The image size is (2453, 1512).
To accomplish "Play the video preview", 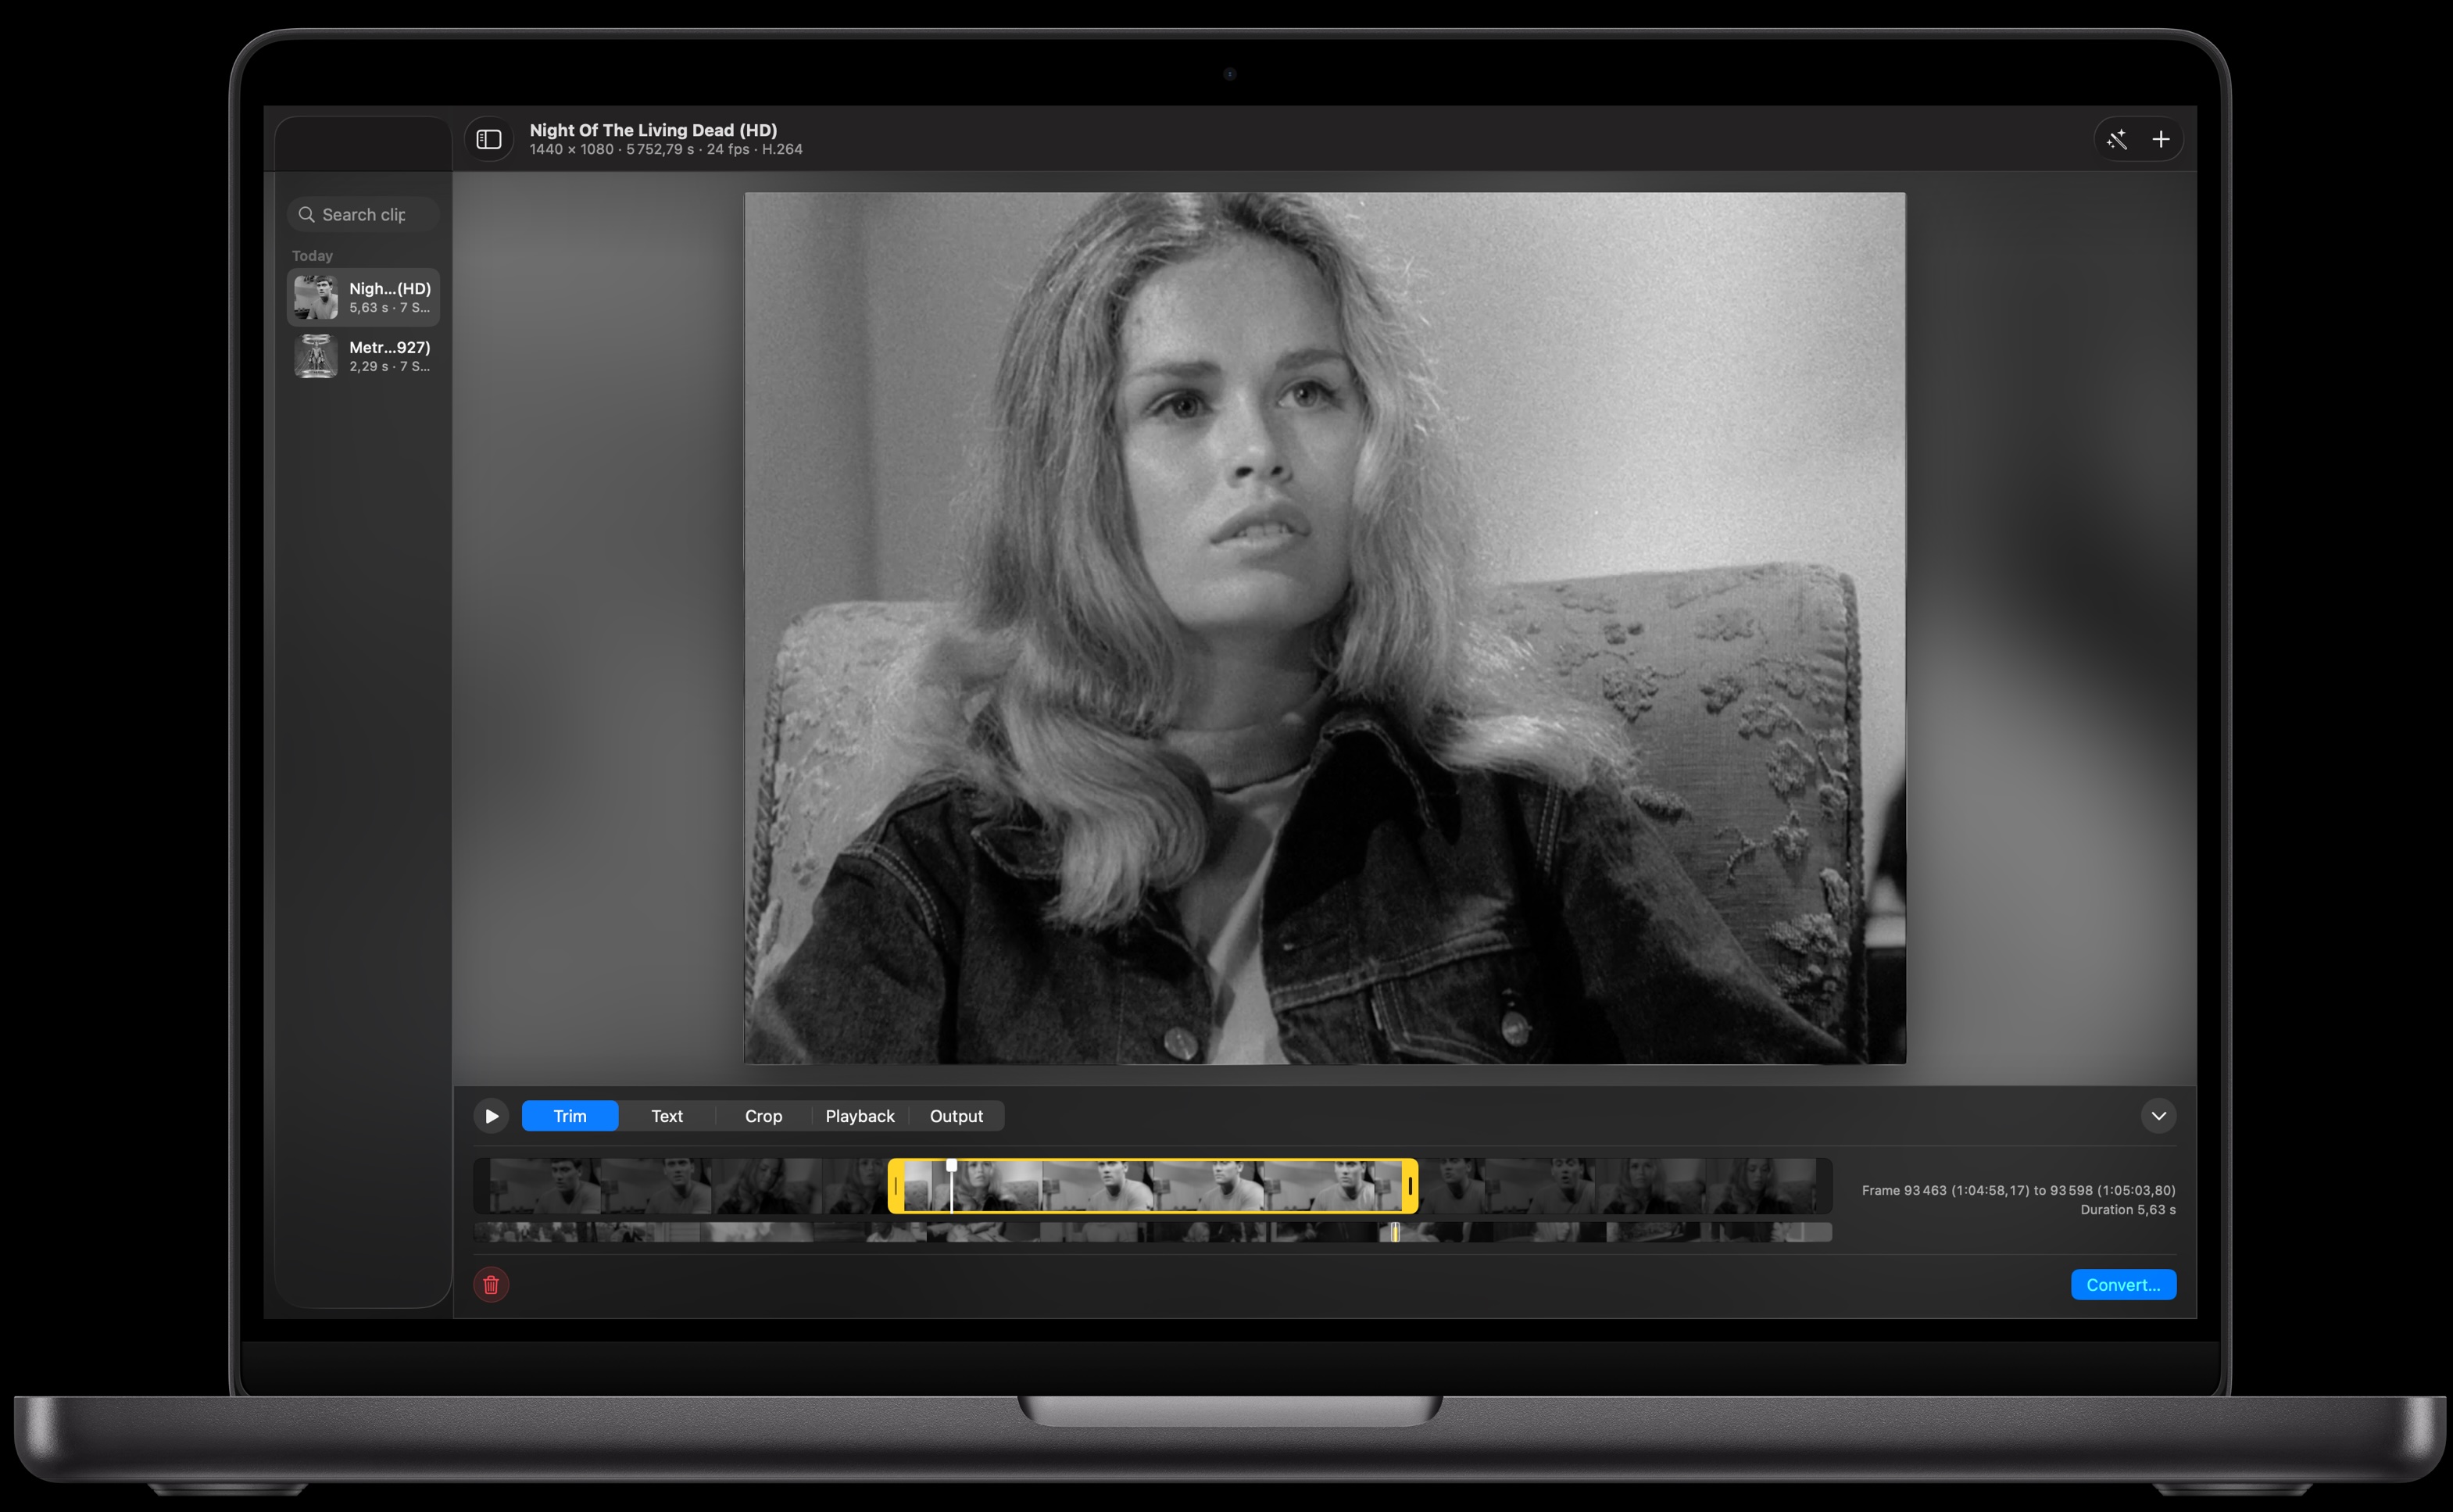I will pyautogui.click(x=491, y=1116).
